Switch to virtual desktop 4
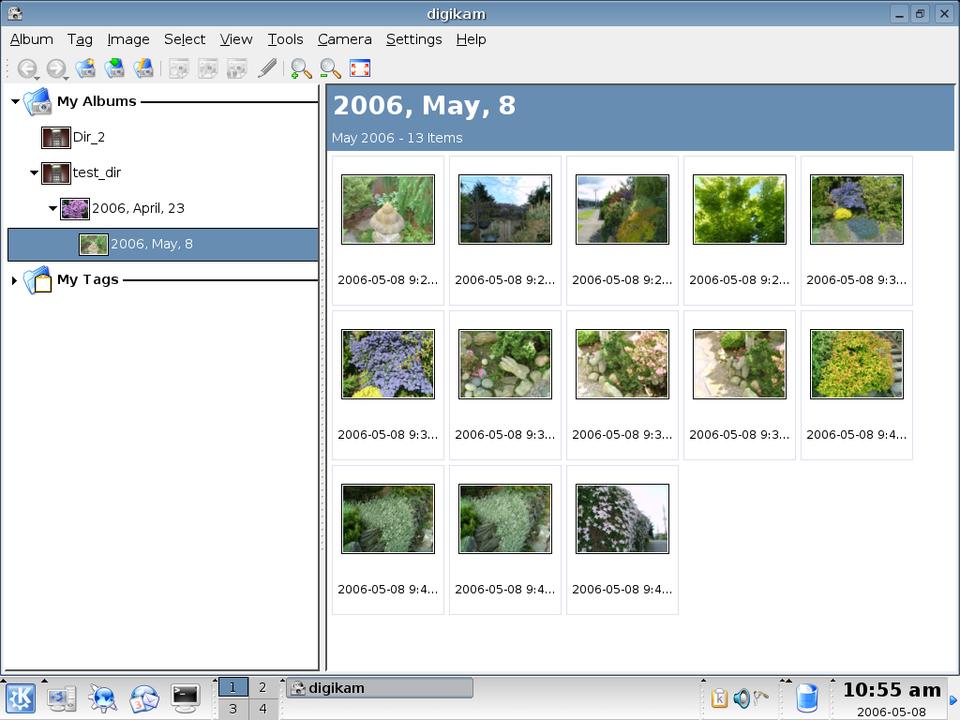960x720 pixels. (x=263, y=709)
